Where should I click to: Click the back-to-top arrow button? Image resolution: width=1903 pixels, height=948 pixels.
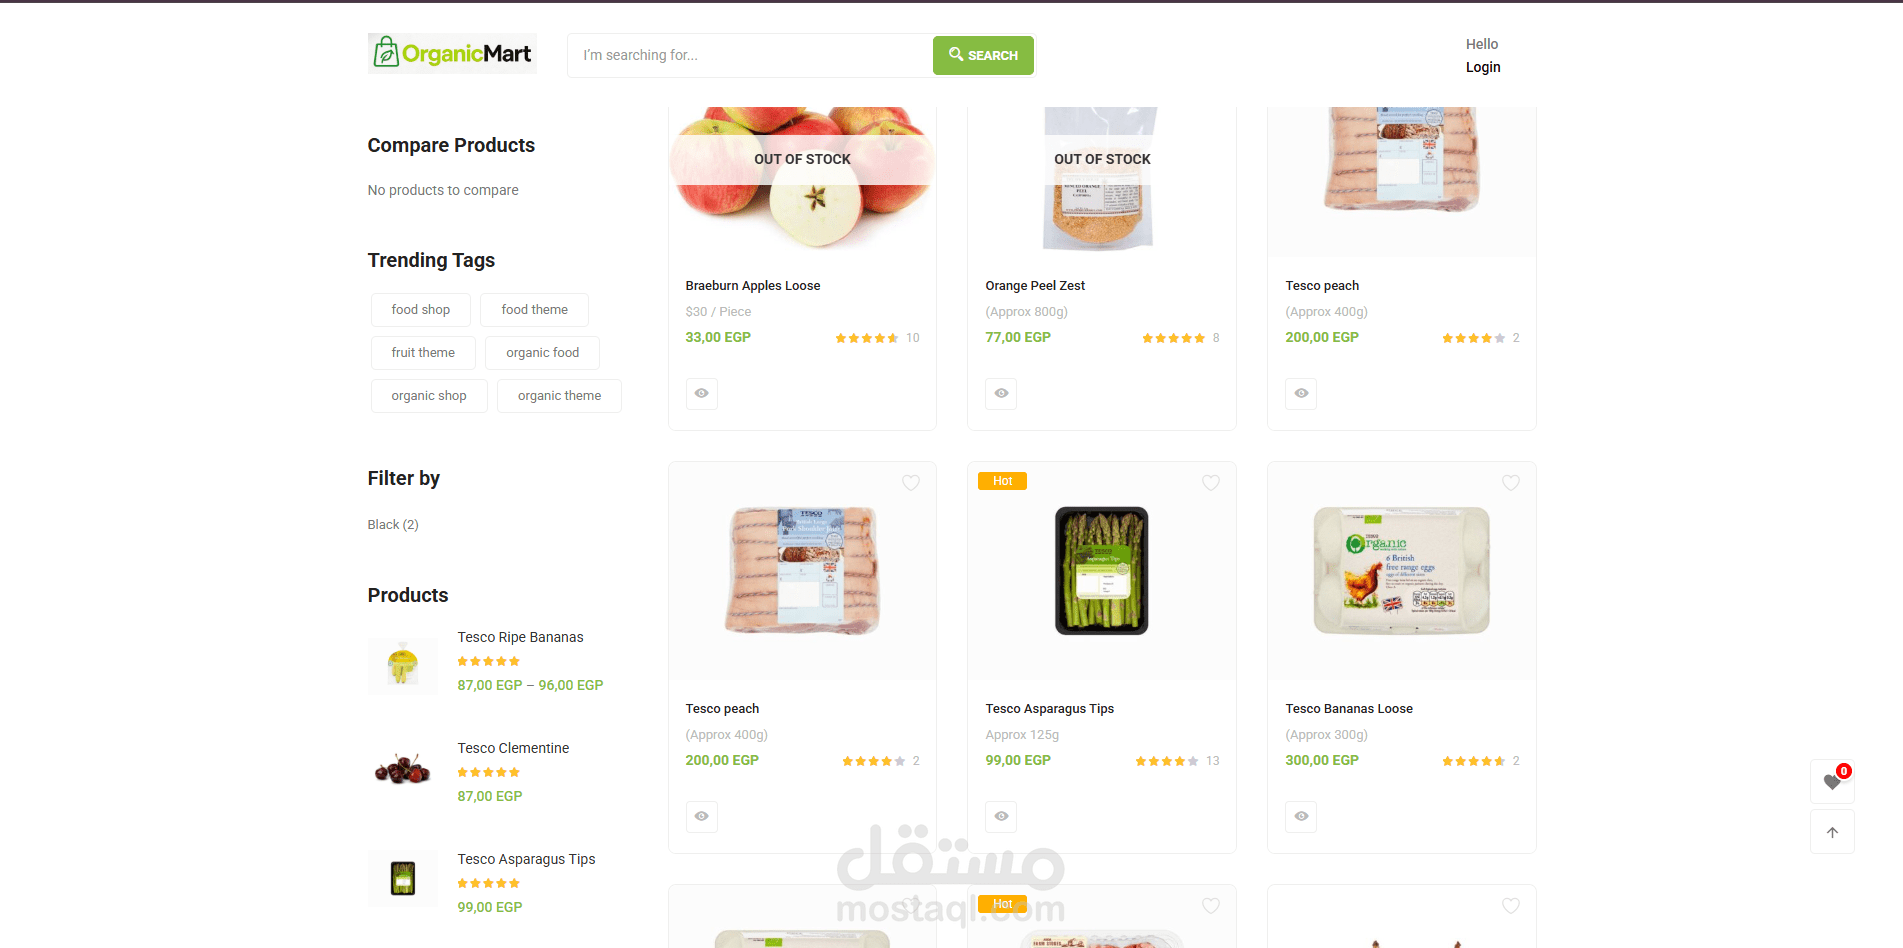(x=1832, y=832)
